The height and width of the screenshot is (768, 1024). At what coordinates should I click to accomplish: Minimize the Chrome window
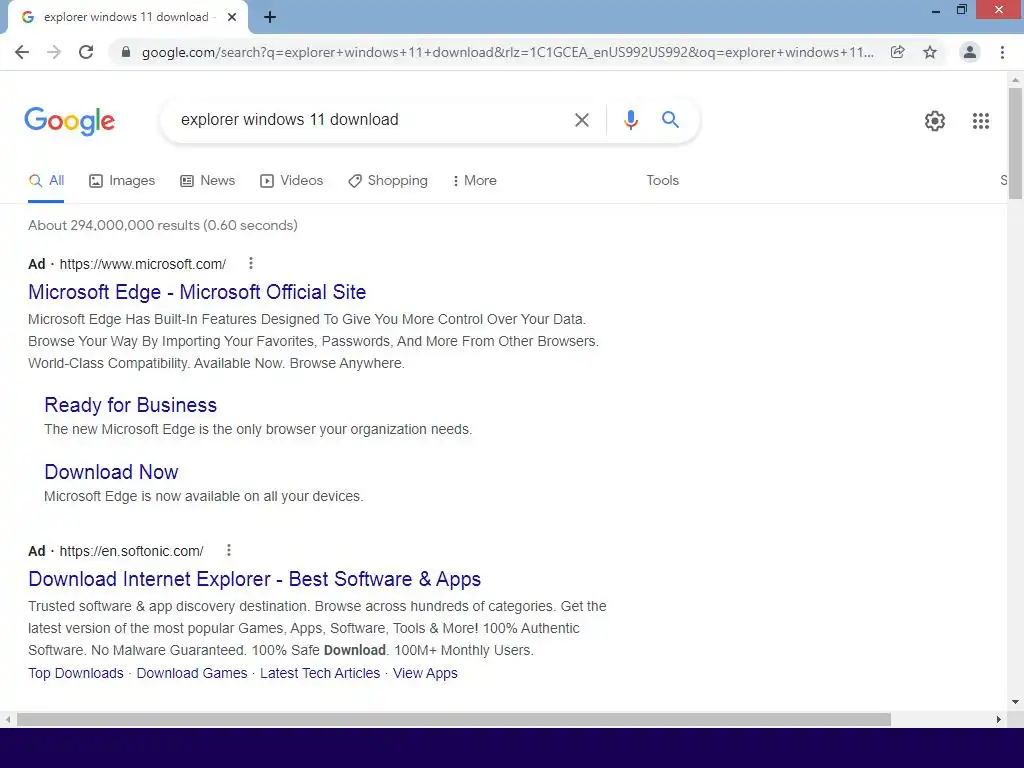(936, 10)
